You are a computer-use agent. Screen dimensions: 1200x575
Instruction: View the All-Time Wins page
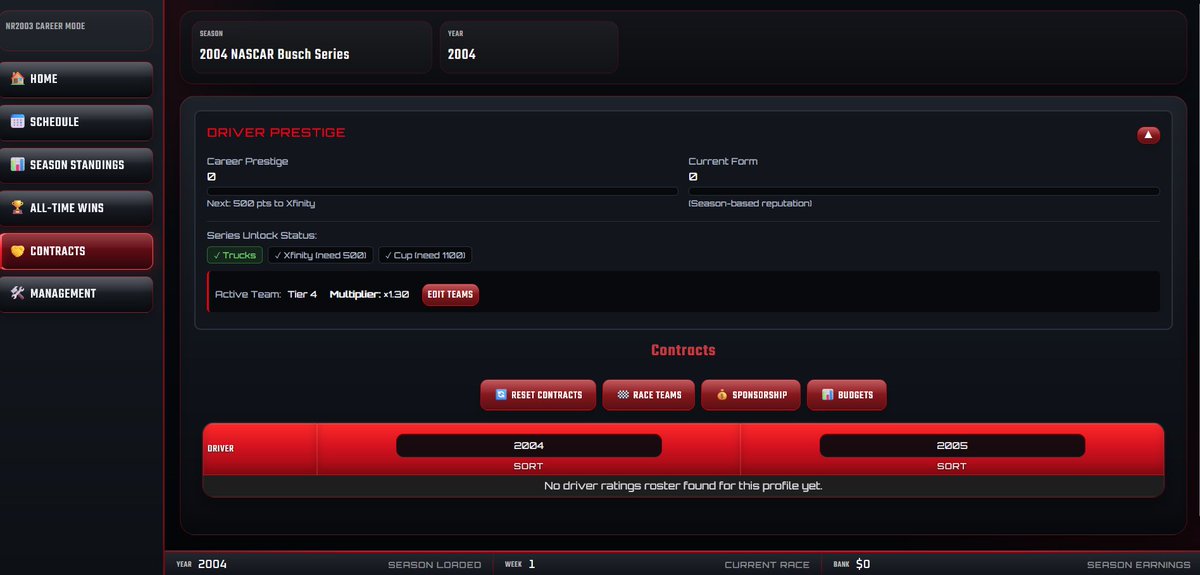pyautogui.click(x=76, y=208)
